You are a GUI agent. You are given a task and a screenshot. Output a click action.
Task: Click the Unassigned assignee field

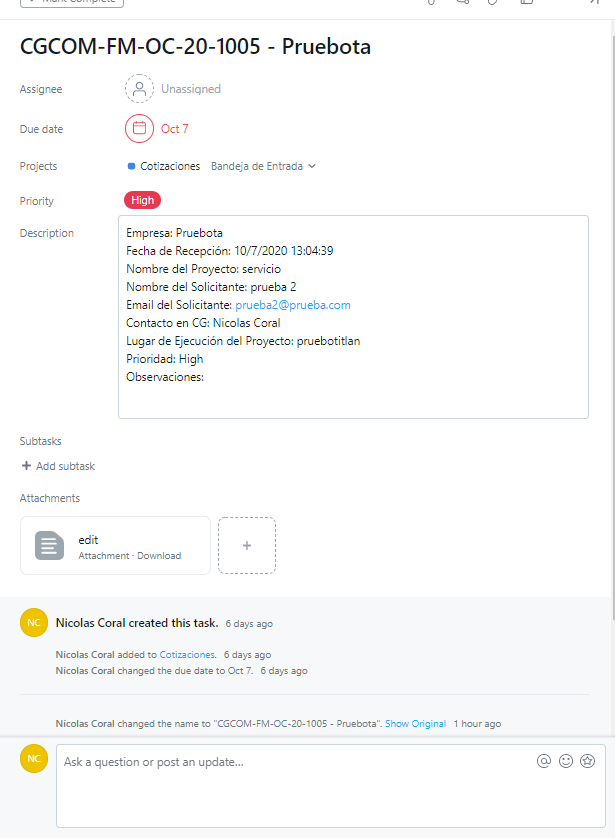(x=191, y=89)
